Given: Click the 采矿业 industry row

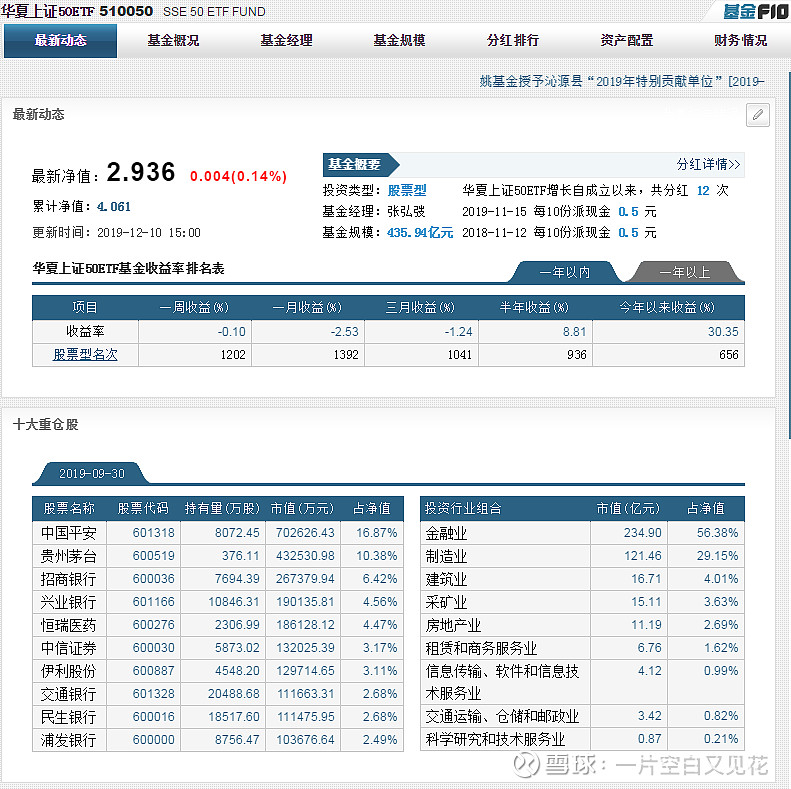Looking at the screenshot, I should click(x=582, y=602).
